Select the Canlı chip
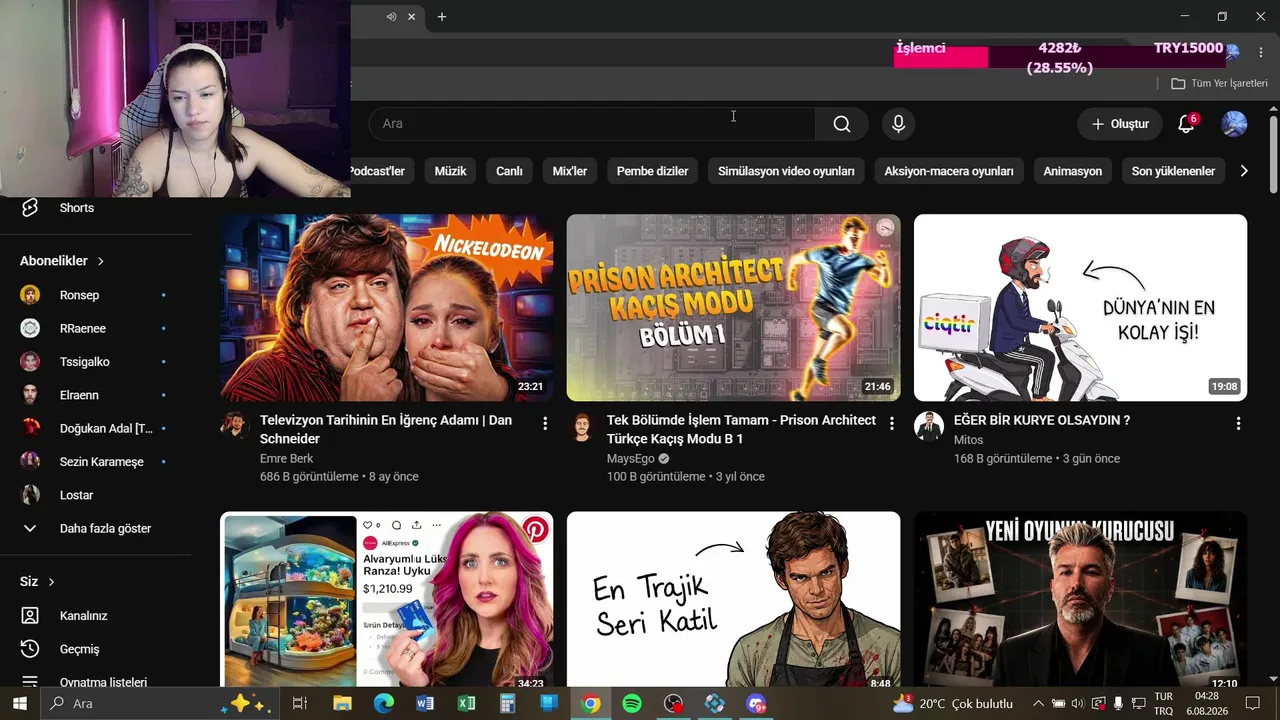This screenshot has height=720, width=1280. (x=509, y=171)
